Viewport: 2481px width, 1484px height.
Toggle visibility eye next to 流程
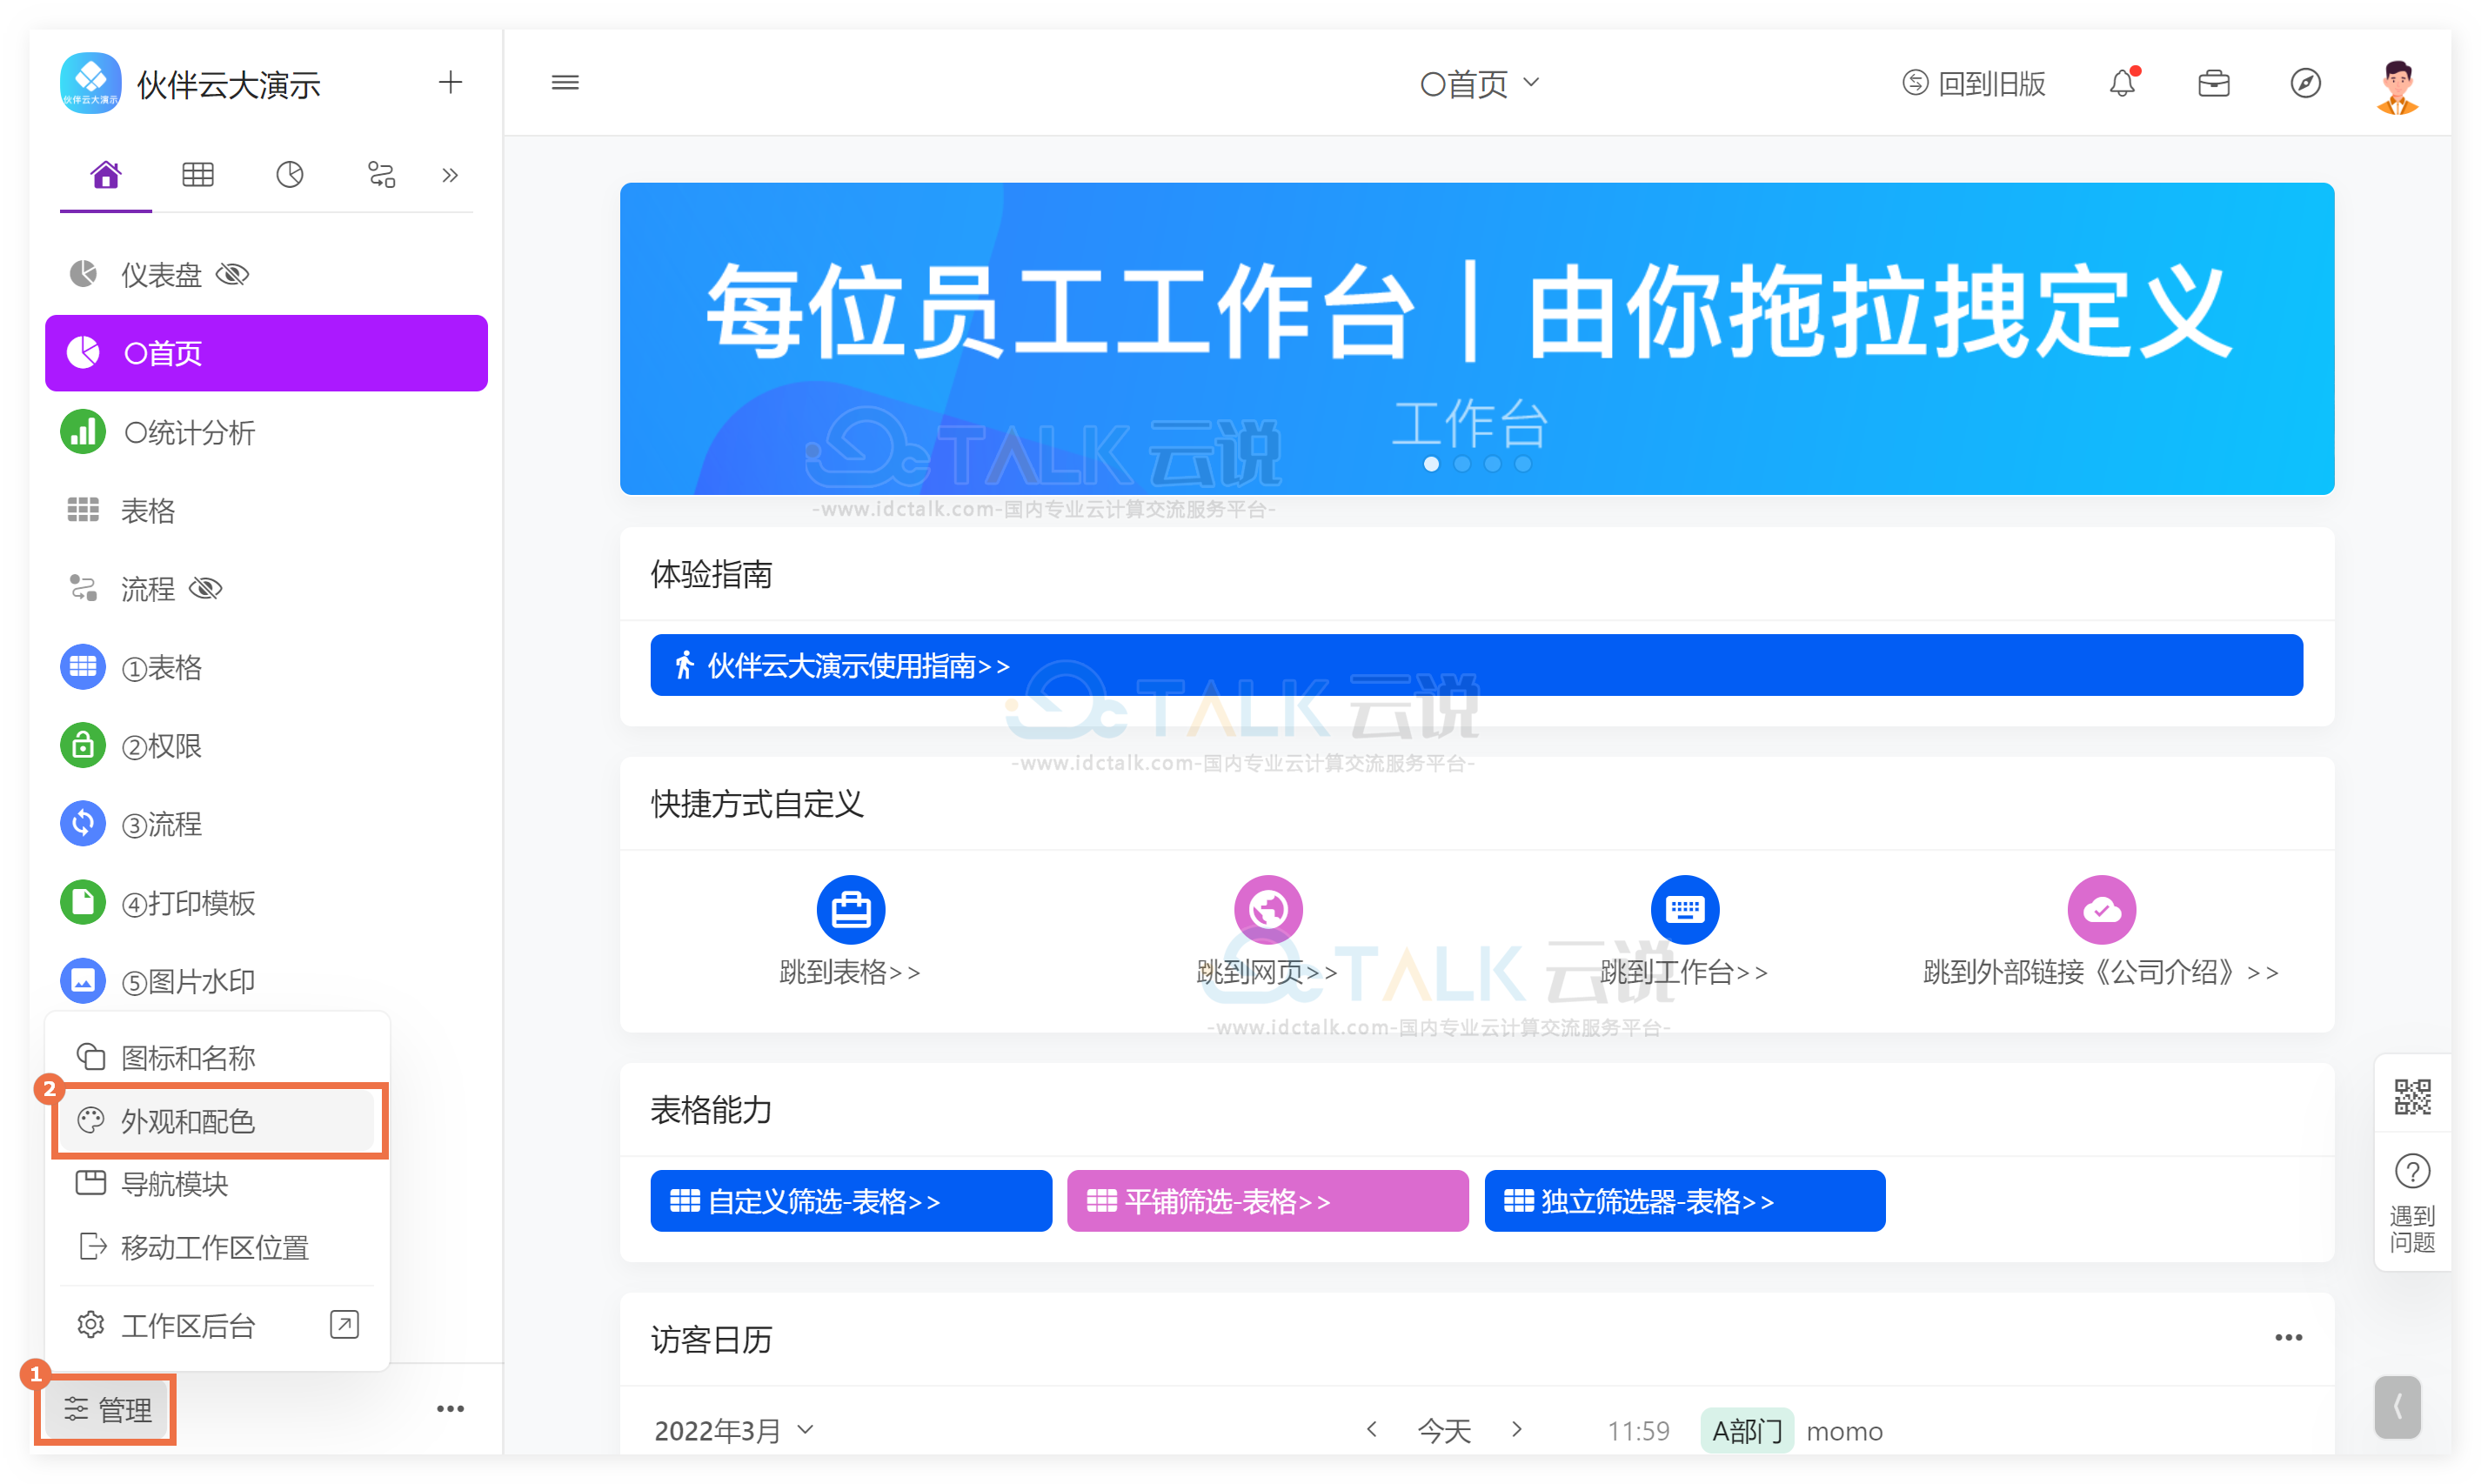[x=205, y=588]
